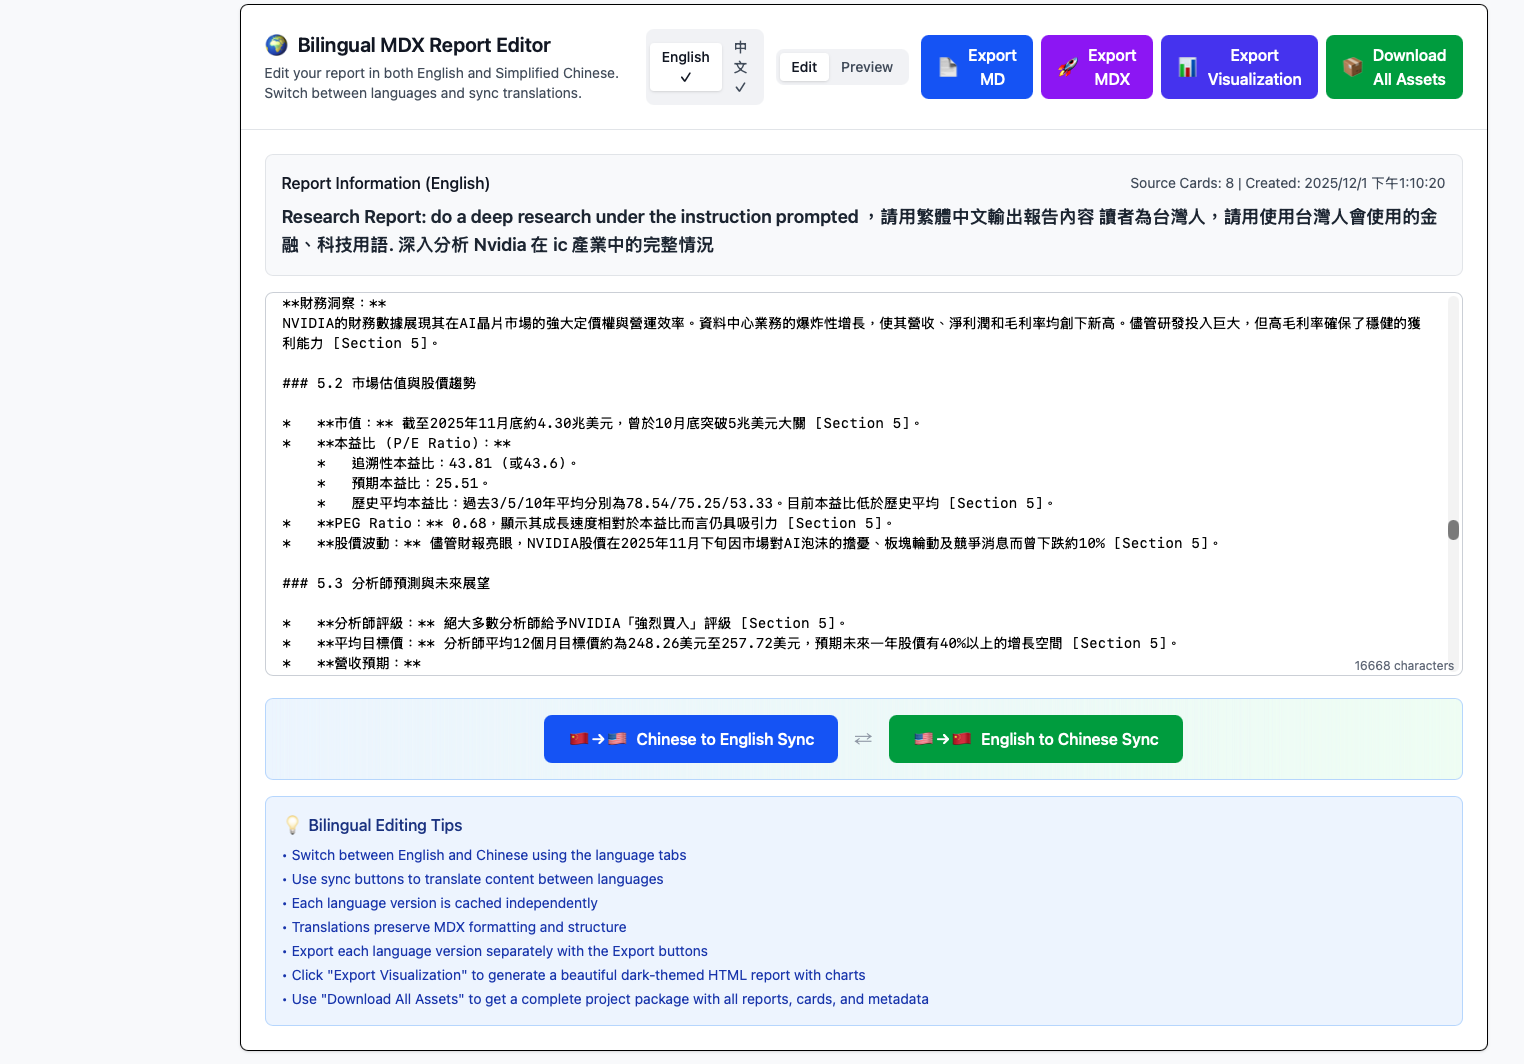
Task: Click the sync buttons translation tip link
Action: [x=477, y=879]
